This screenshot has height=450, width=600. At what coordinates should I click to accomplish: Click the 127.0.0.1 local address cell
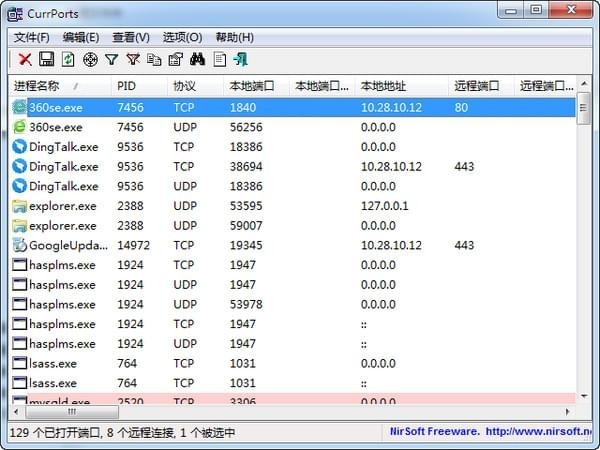point(385,206)
